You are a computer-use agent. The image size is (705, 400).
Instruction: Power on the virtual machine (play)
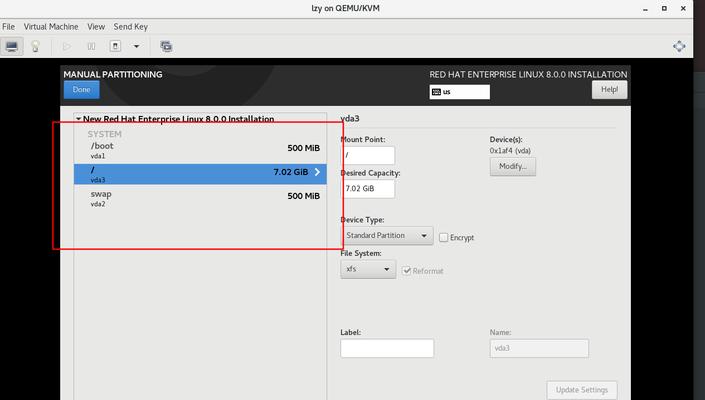[x=67, y=46]
